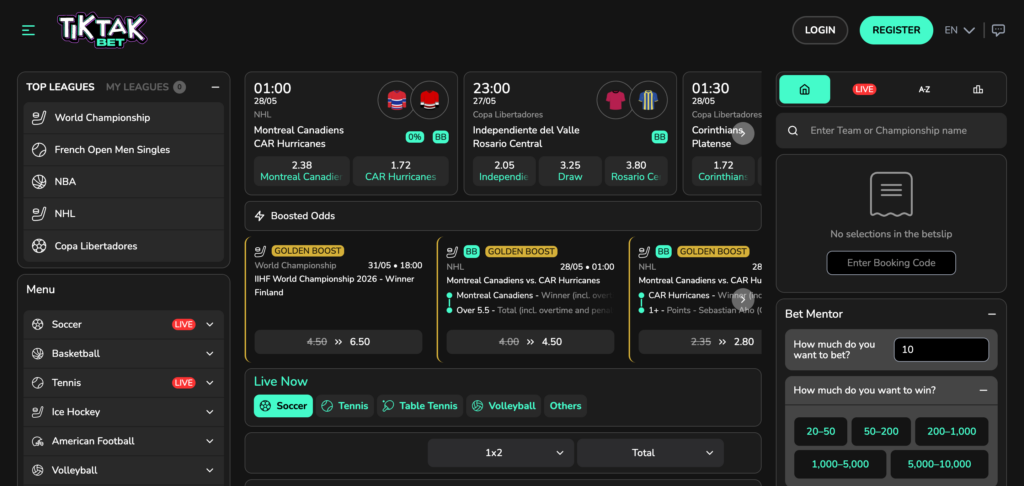Select Volleyball under Live Now
Image resolution: width=1024 pixels, height=486 pixels.
pyautogui.click(x=504, y=406)
